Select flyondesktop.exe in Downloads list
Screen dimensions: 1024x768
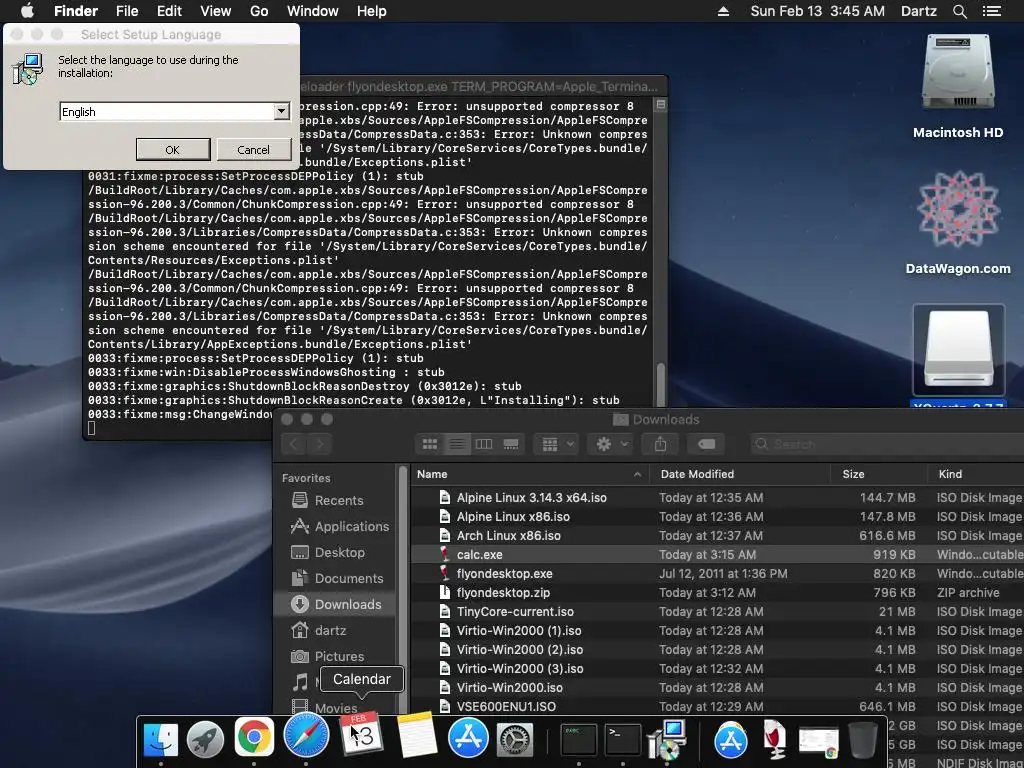click(717, 573)
